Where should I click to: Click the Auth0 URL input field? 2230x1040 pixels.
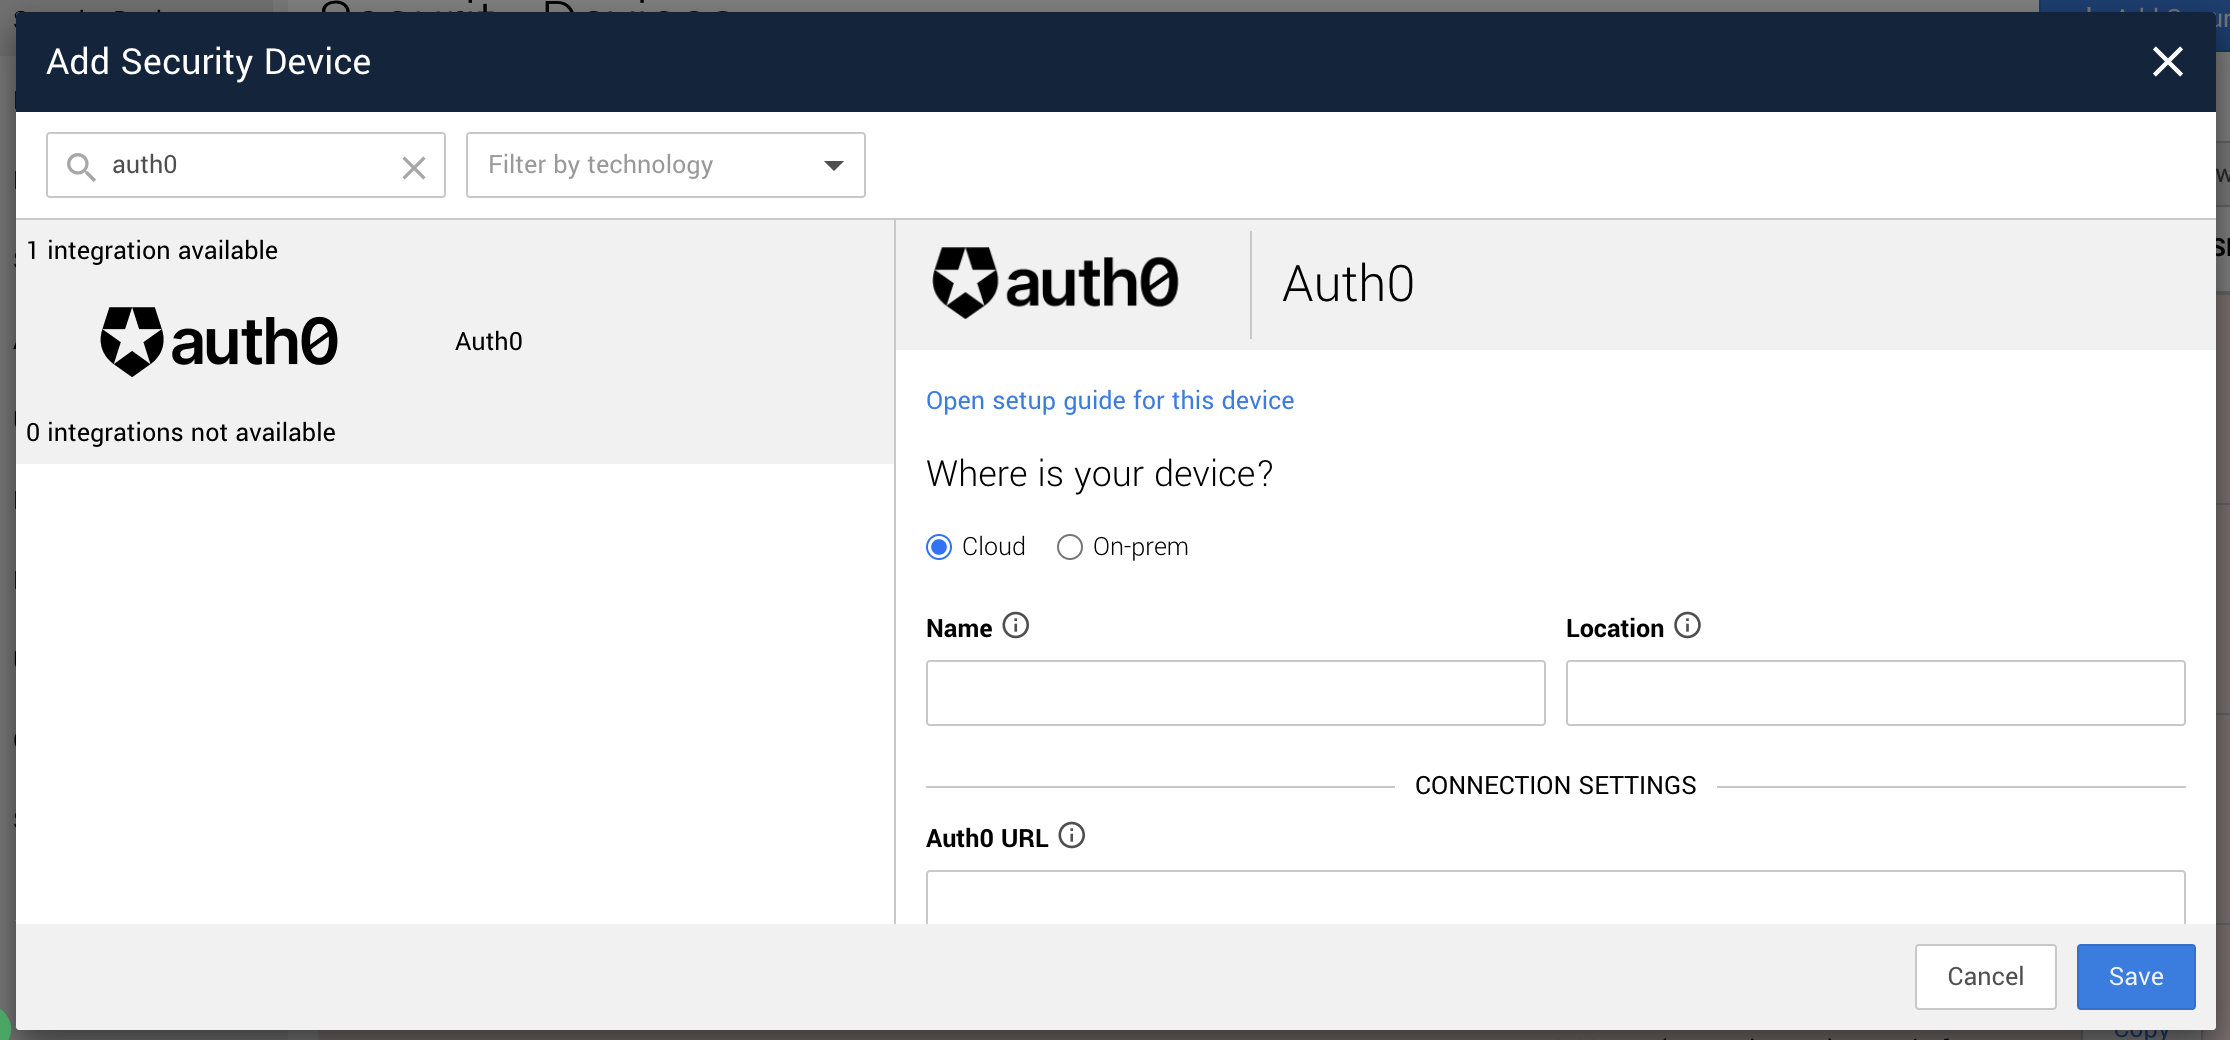pos(1556,898)
